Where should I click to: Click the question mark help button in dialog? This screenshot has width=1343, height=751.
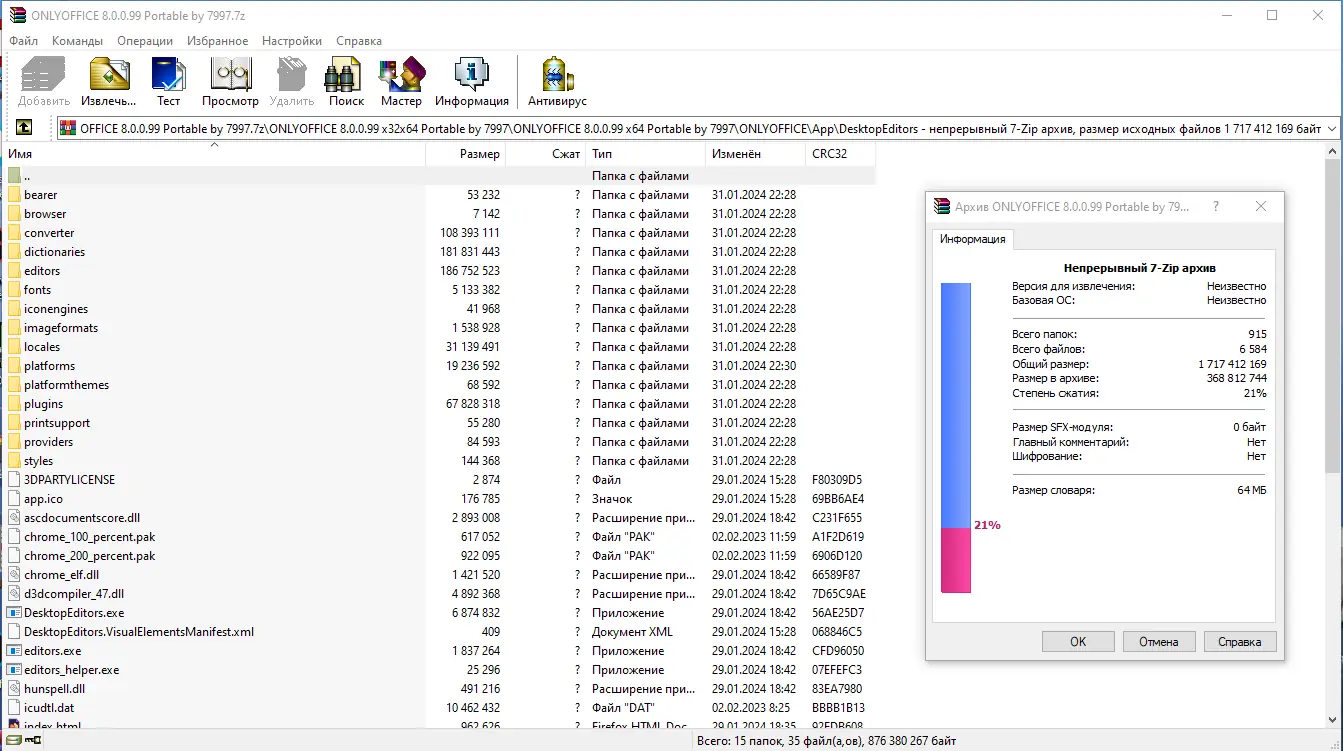[x=1216, y=207]
